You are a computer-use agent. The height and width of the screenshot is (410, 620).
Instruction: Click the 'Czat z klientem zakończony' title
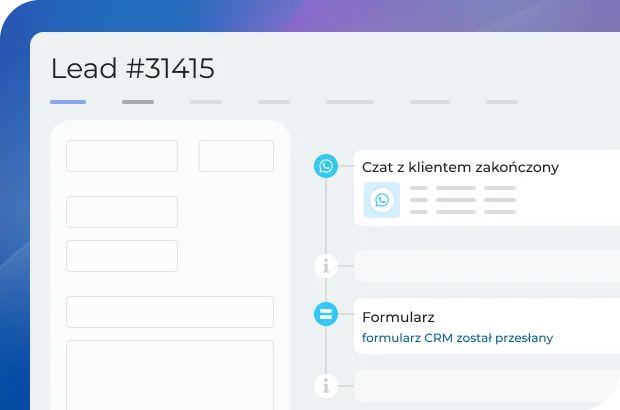pyautogui.click(x=460, y=167)
